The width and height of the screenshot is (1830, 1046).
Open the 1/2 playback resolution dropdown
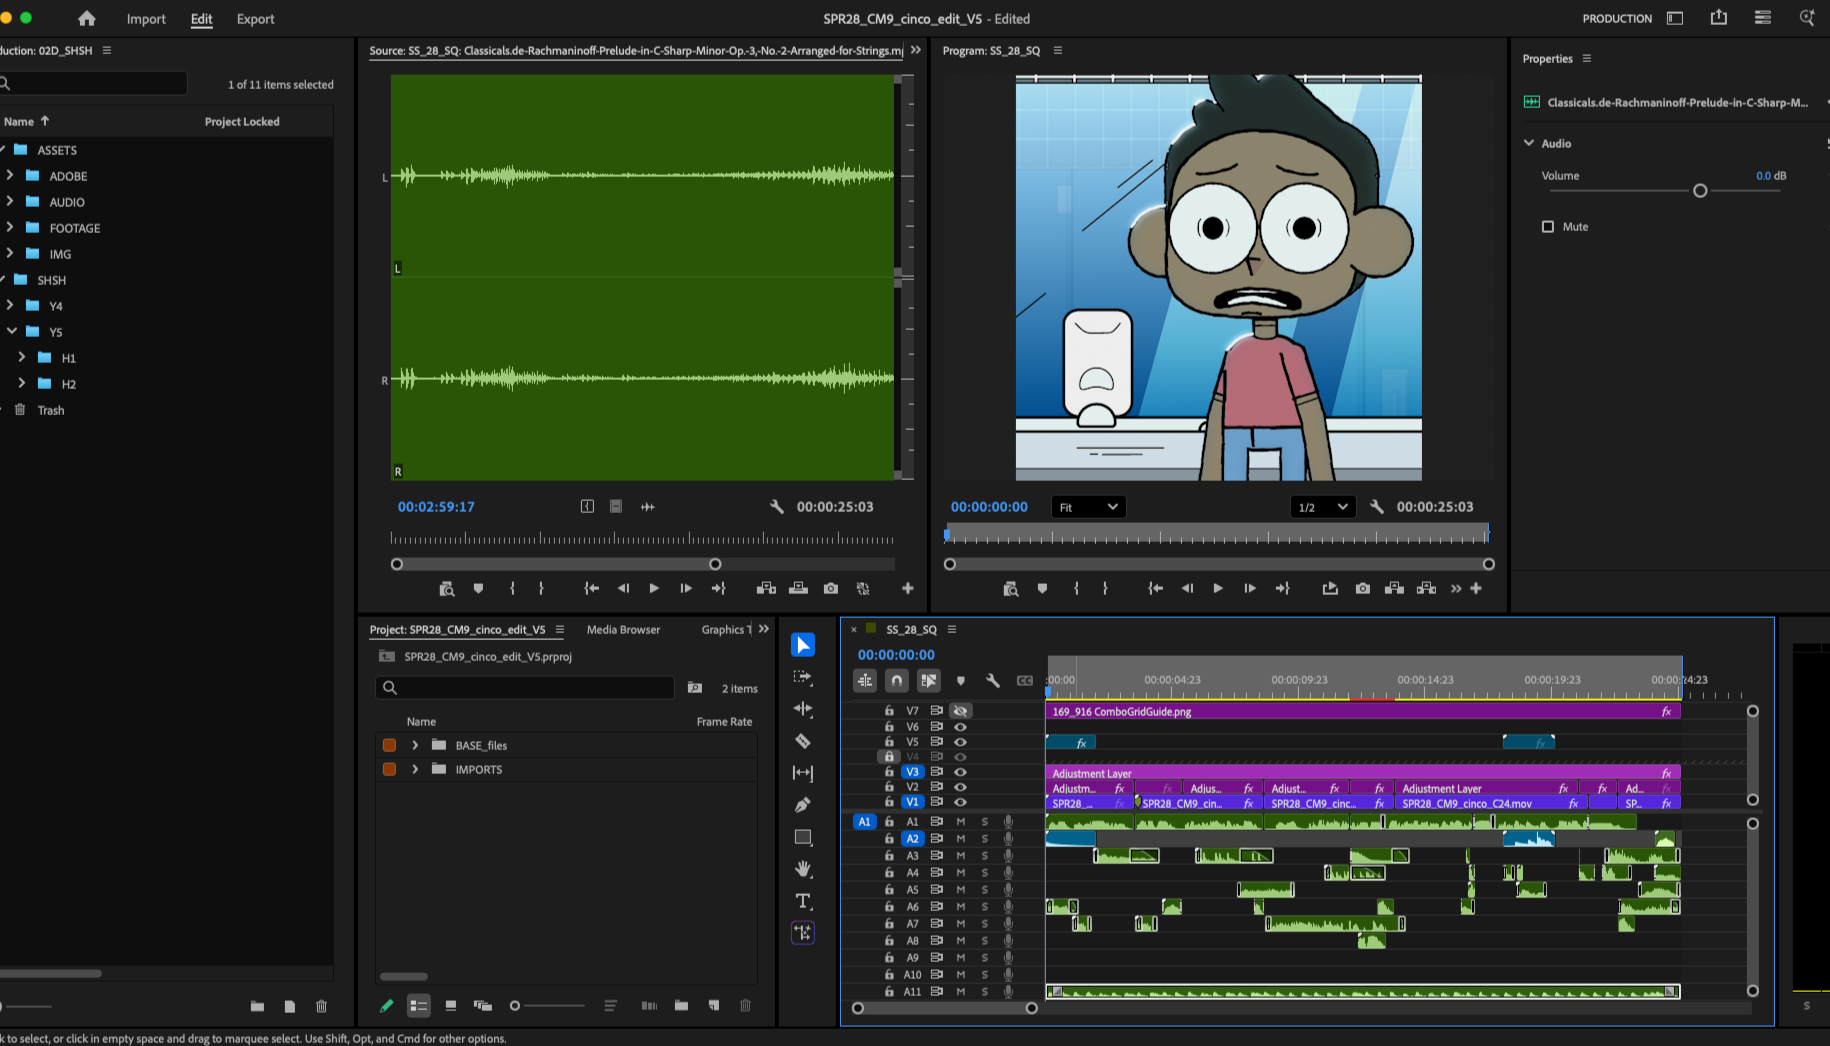[1323, 507]
